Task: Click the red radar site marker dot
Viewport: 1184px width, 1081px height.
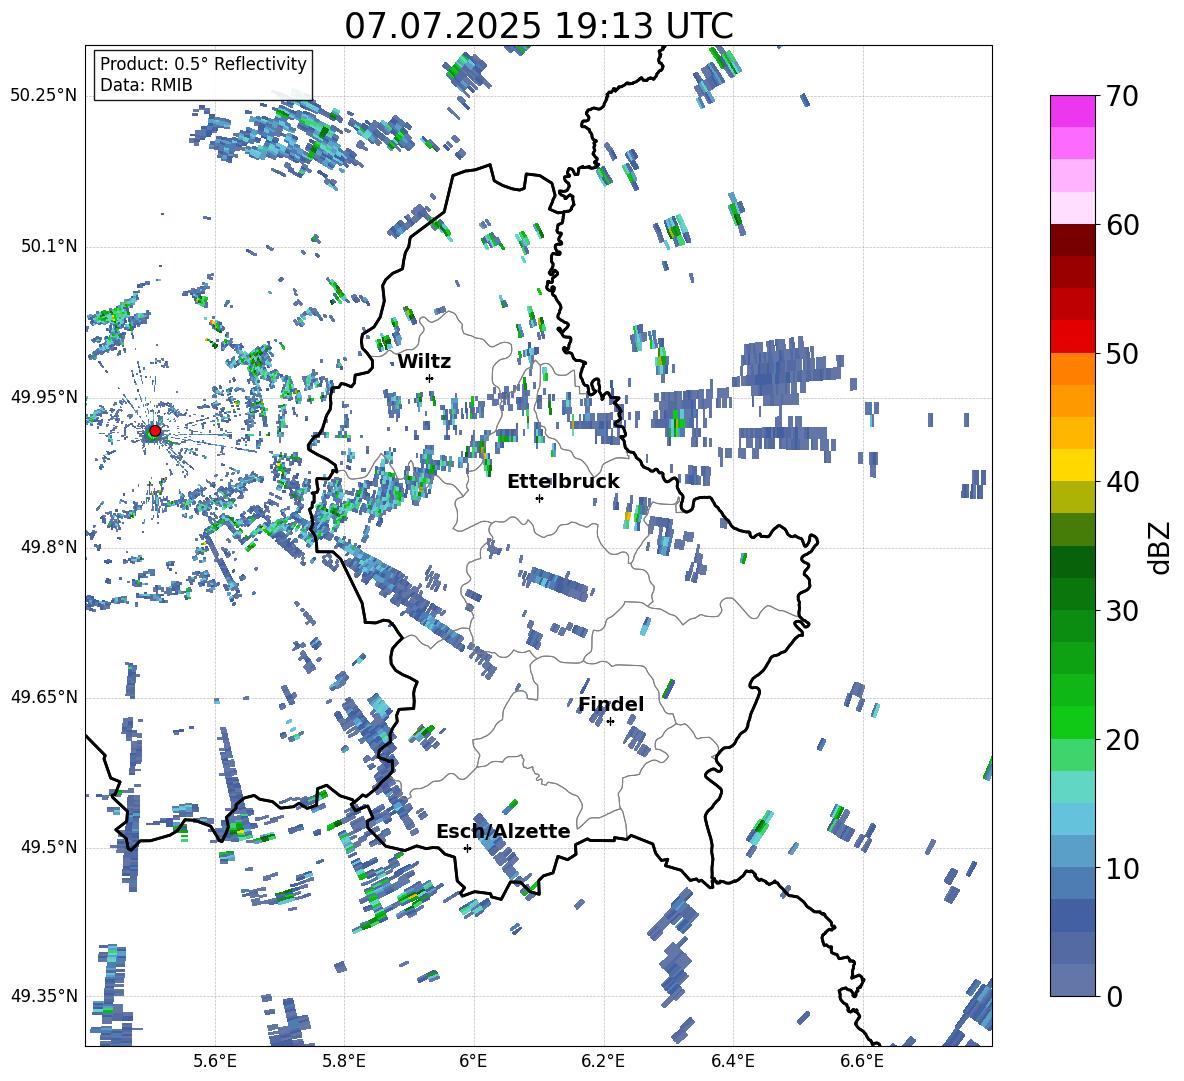Action: click(155, 431)
